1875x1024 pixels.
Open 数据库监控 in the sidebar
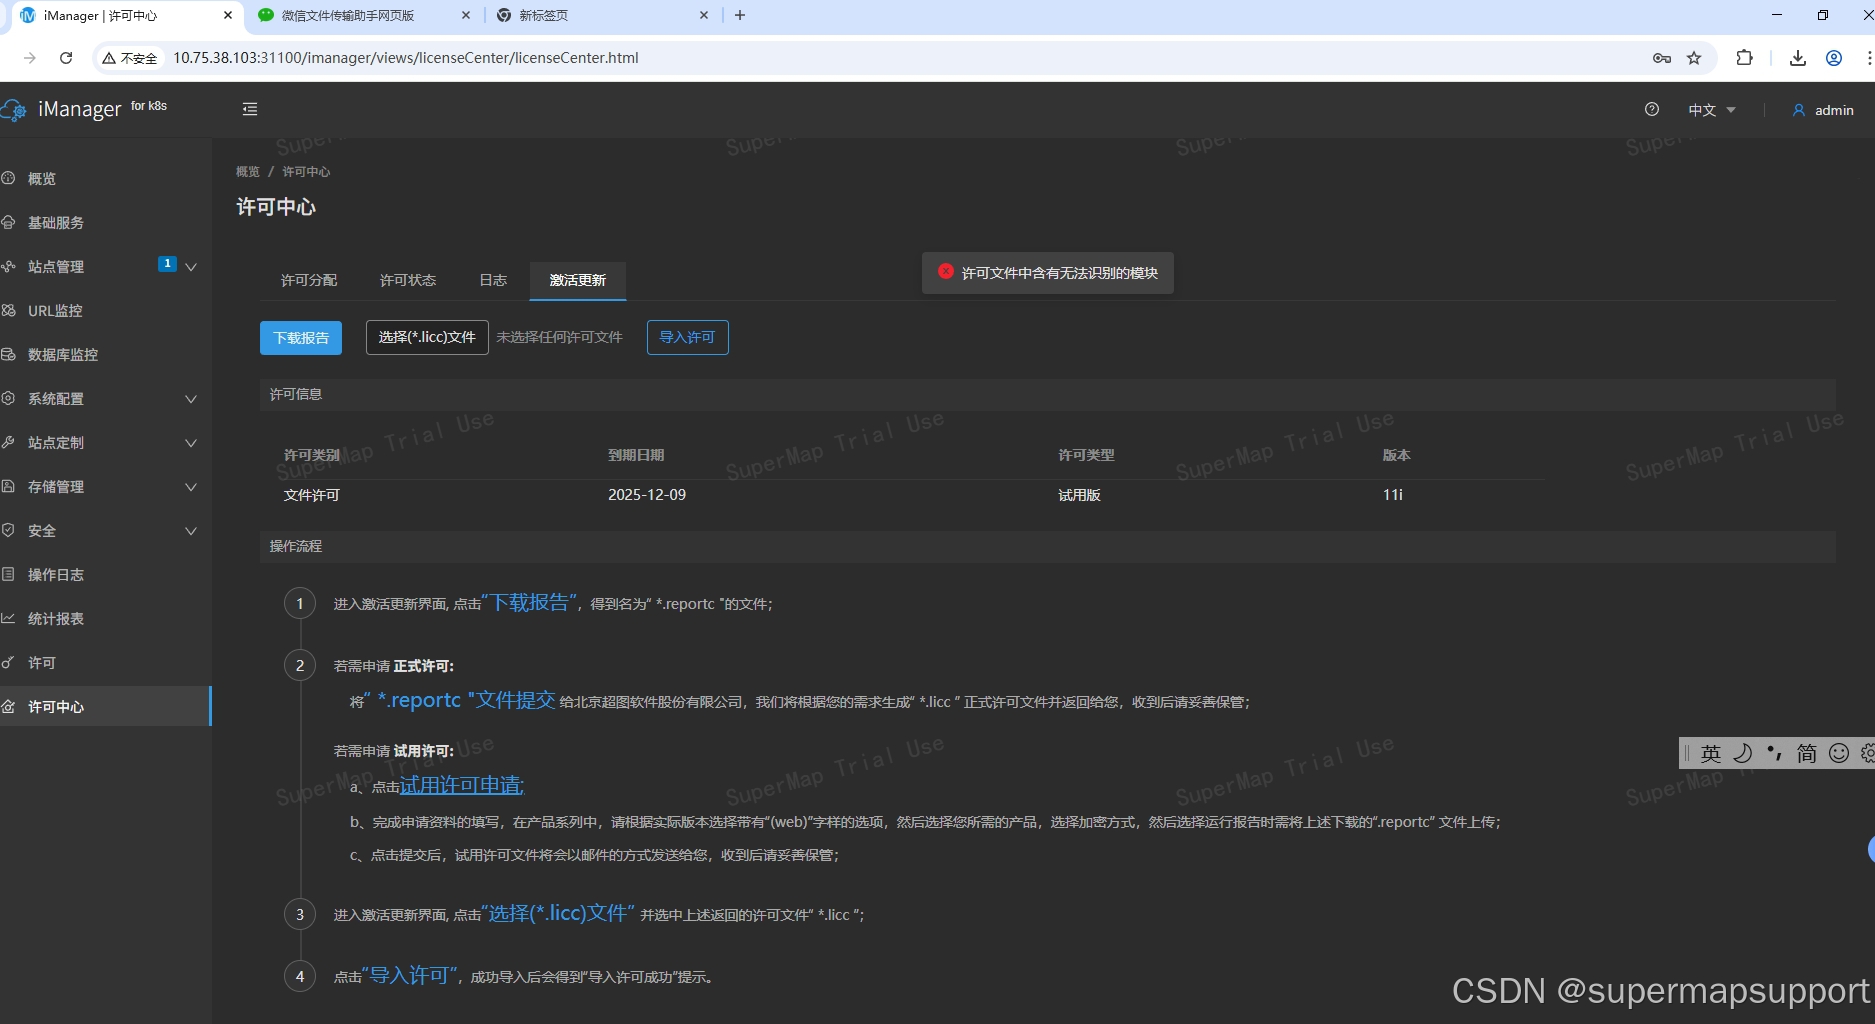63,355
